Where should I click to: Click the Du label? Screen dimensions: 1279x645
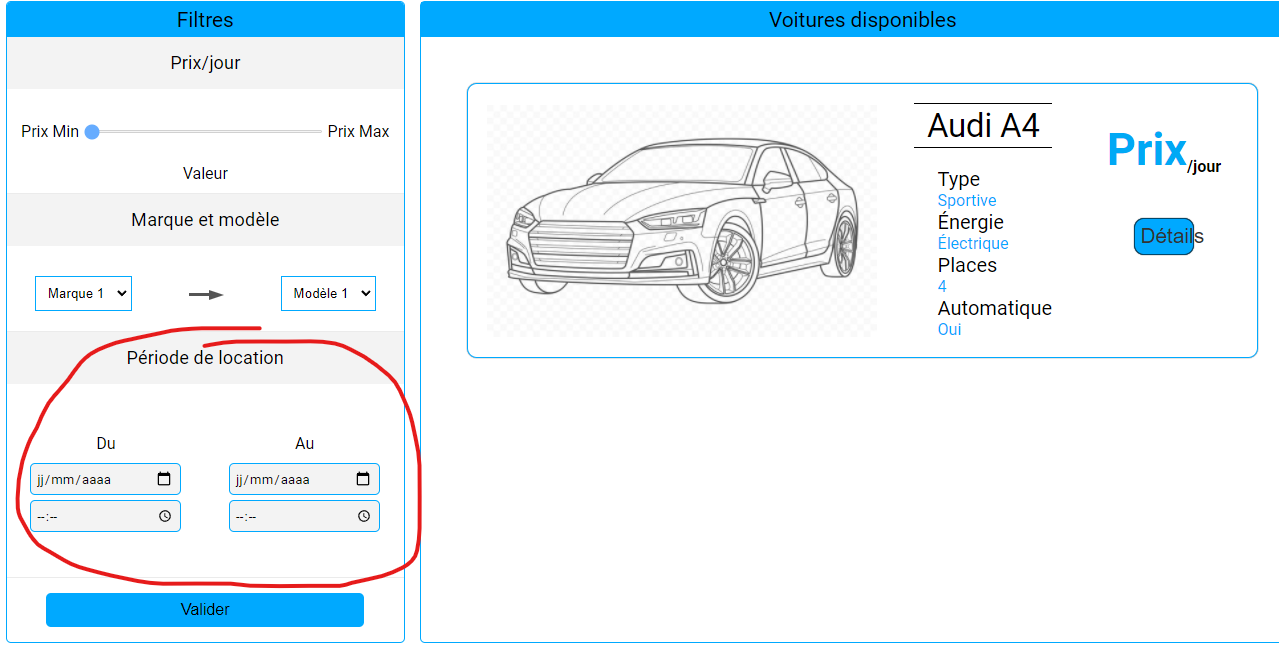pos(105,444)
